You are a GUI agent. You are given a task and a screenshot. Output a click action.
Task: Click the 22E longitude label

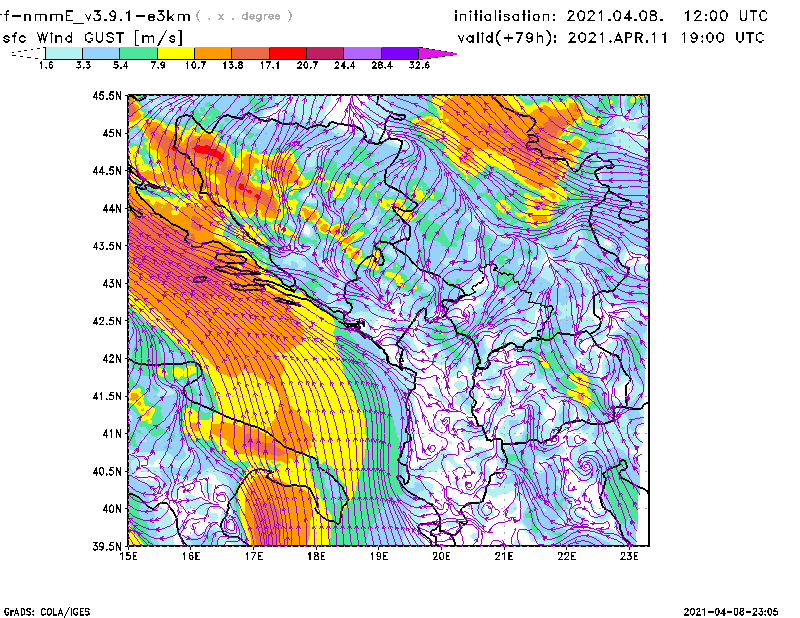567,556
